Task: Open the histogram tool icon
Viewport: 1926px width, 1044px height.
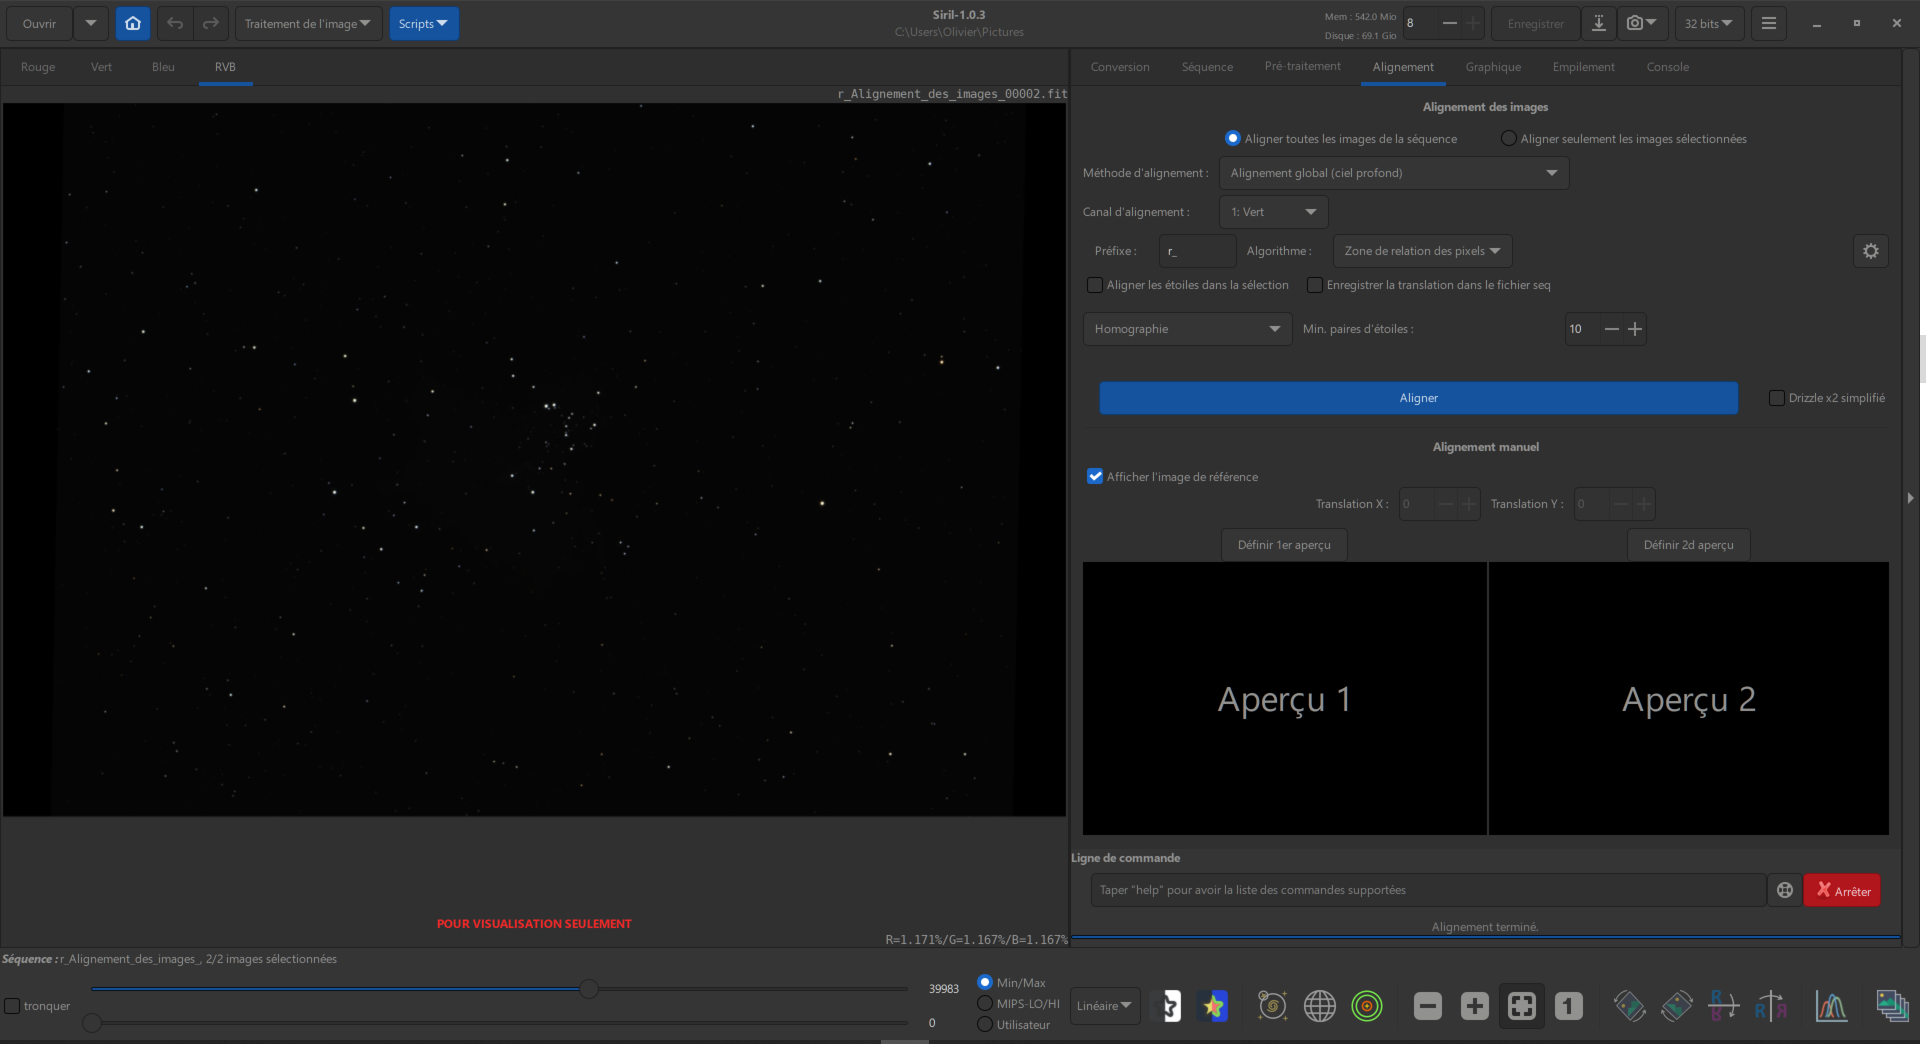Action: (x=1831, y=1005)
